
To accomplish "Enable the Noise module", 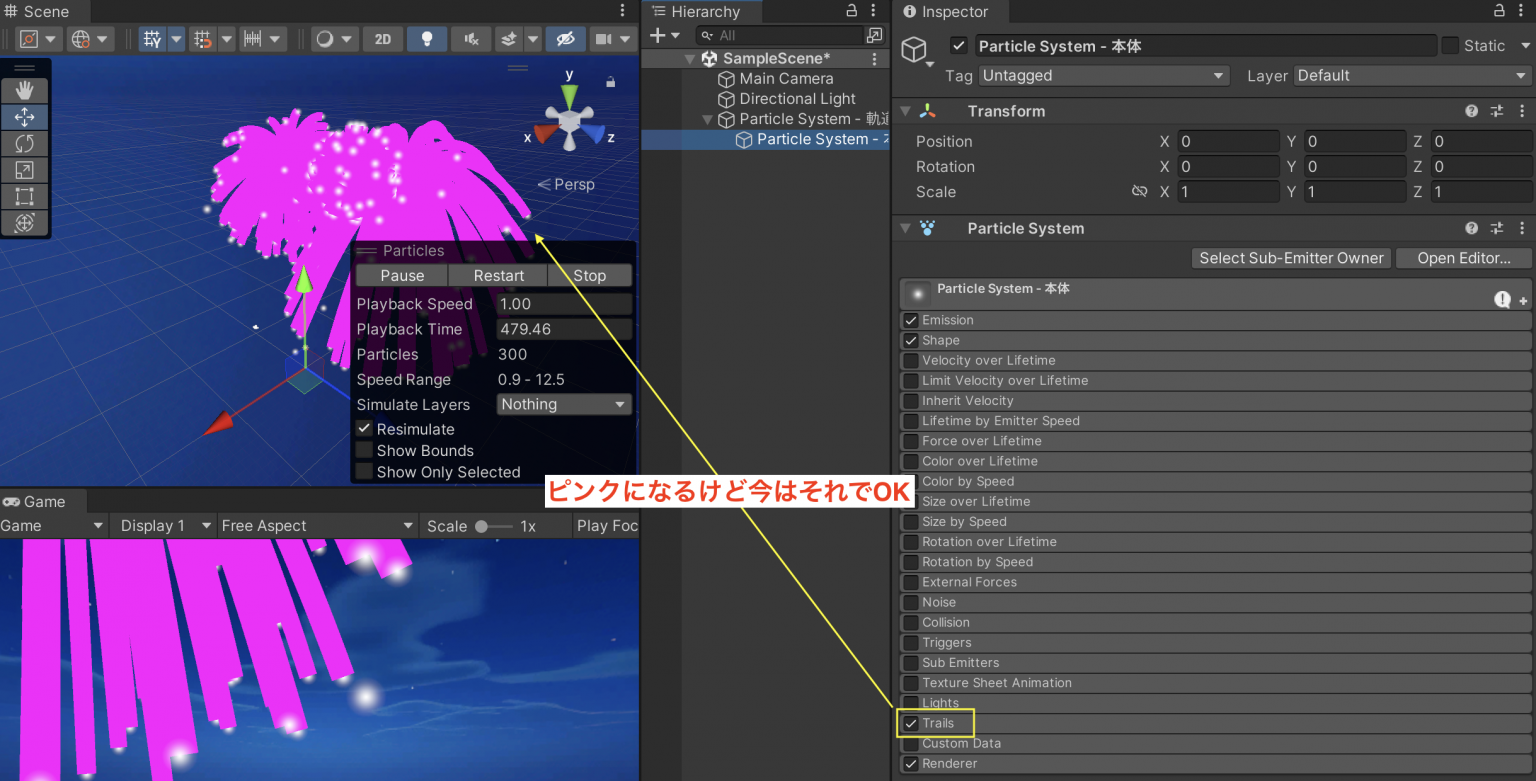I will (910, 602).
